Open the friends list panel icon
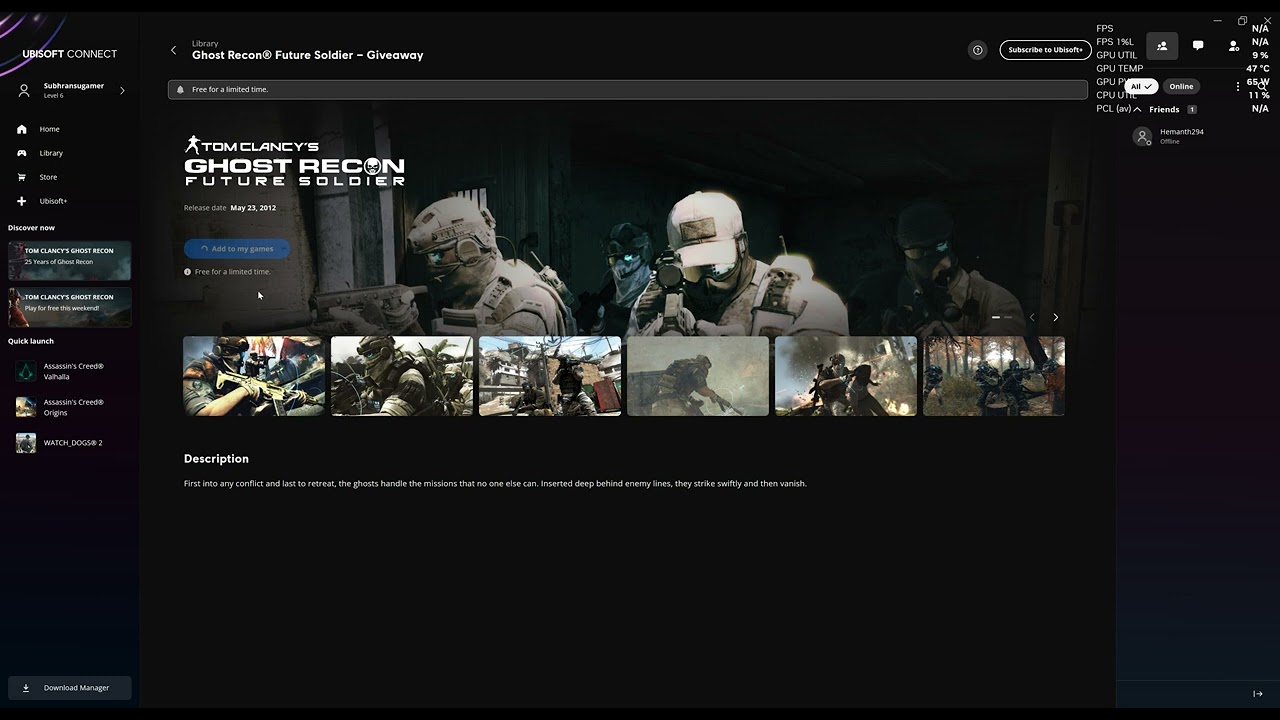The height and width of the screenshot is (720, 1280). 1162,46
